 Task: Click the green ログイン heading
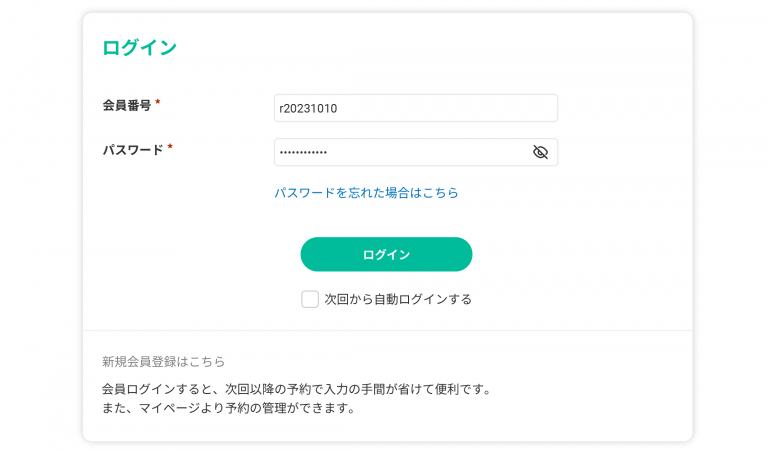point(139,47)
